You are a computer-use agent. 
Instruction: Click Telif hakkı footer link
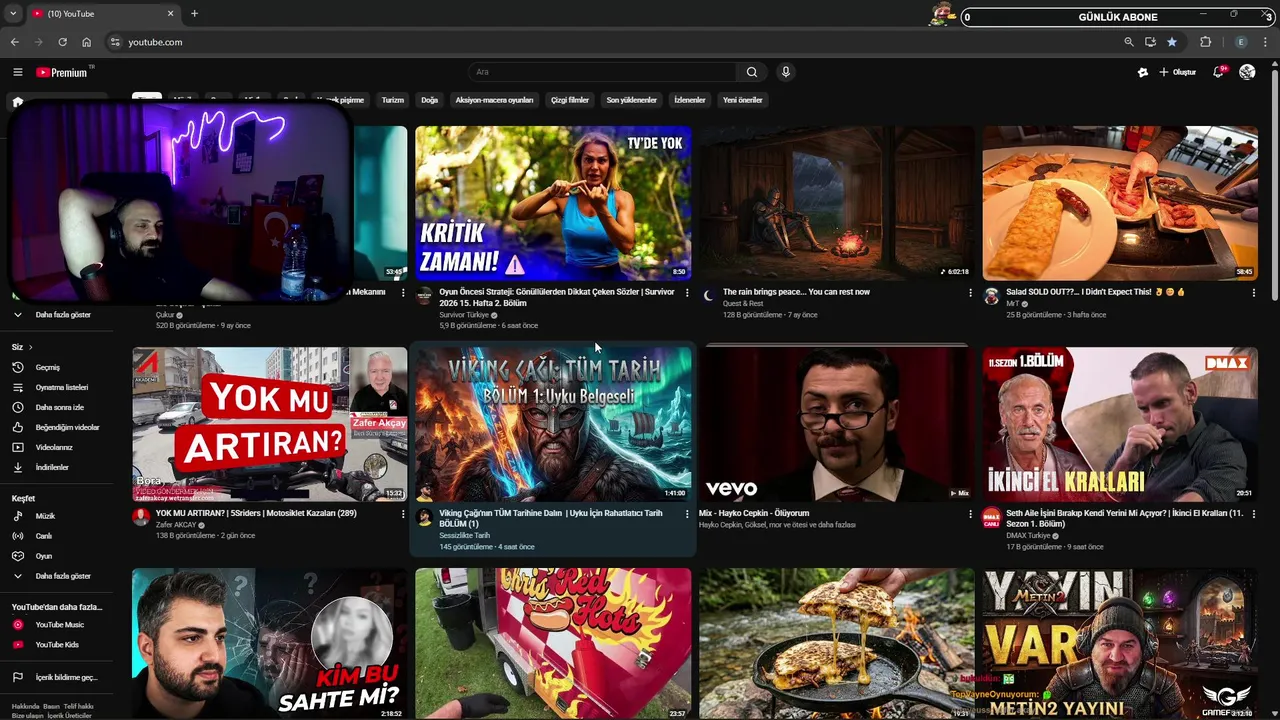(x=77, y=706)
